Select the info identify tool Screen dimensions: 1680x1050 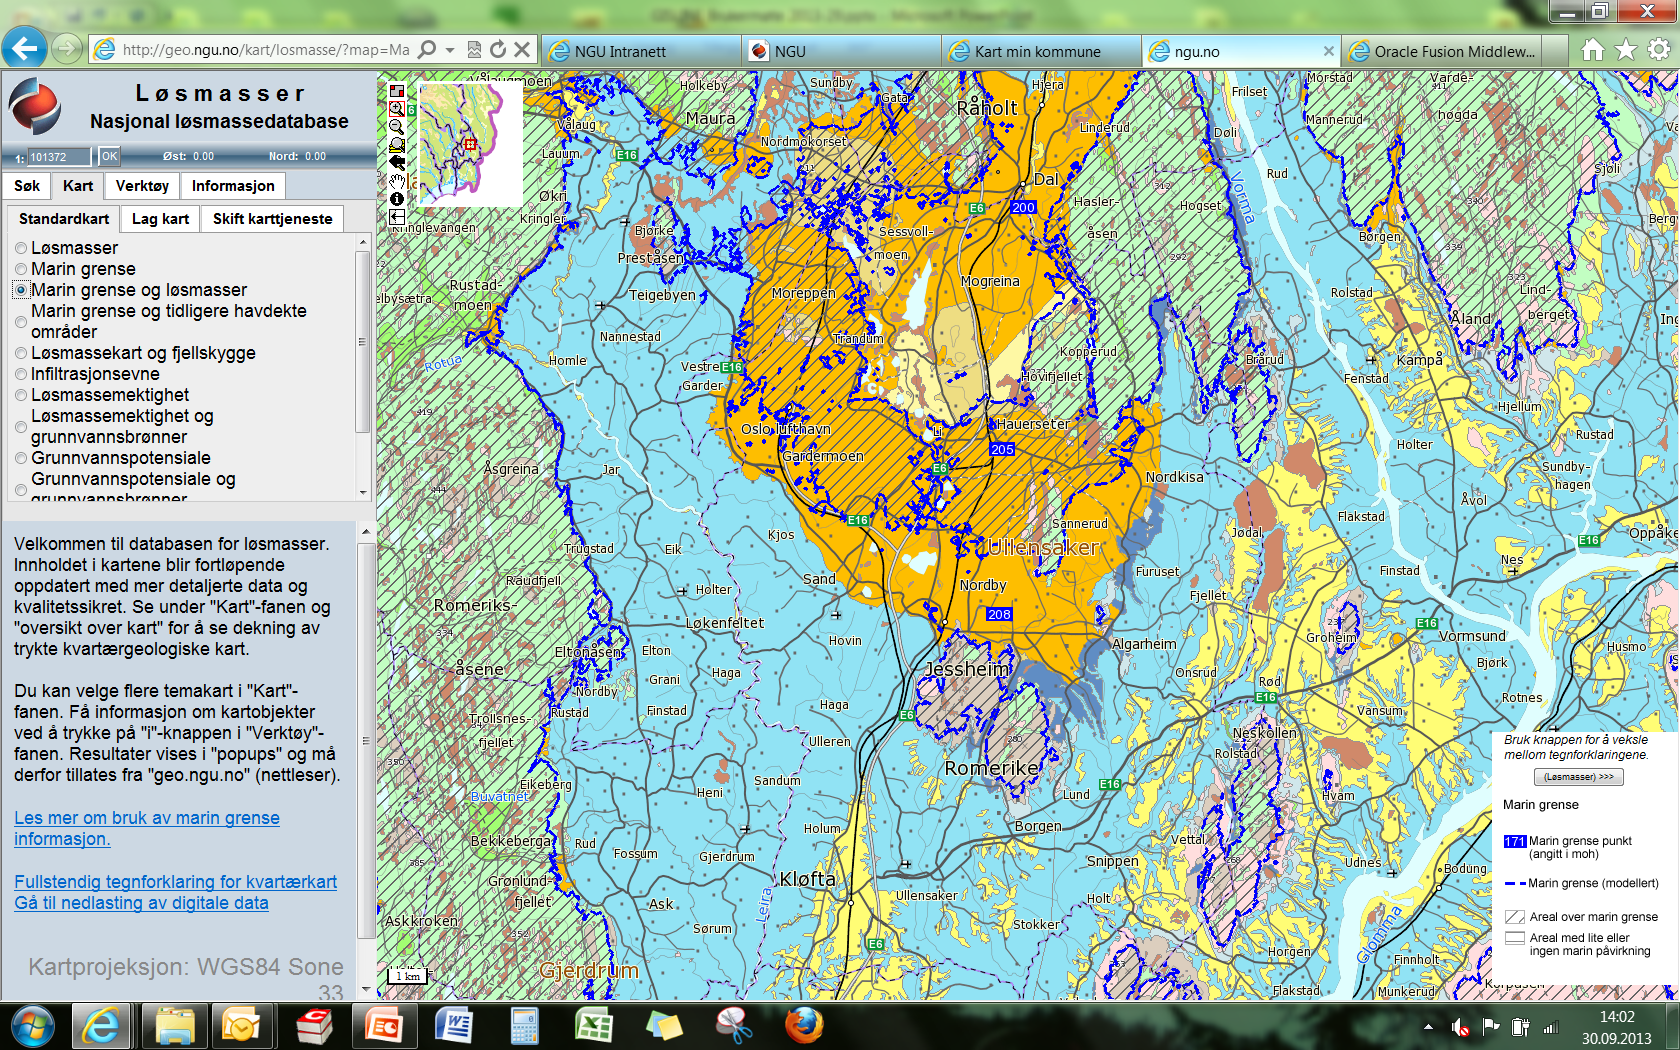(397, 198)
